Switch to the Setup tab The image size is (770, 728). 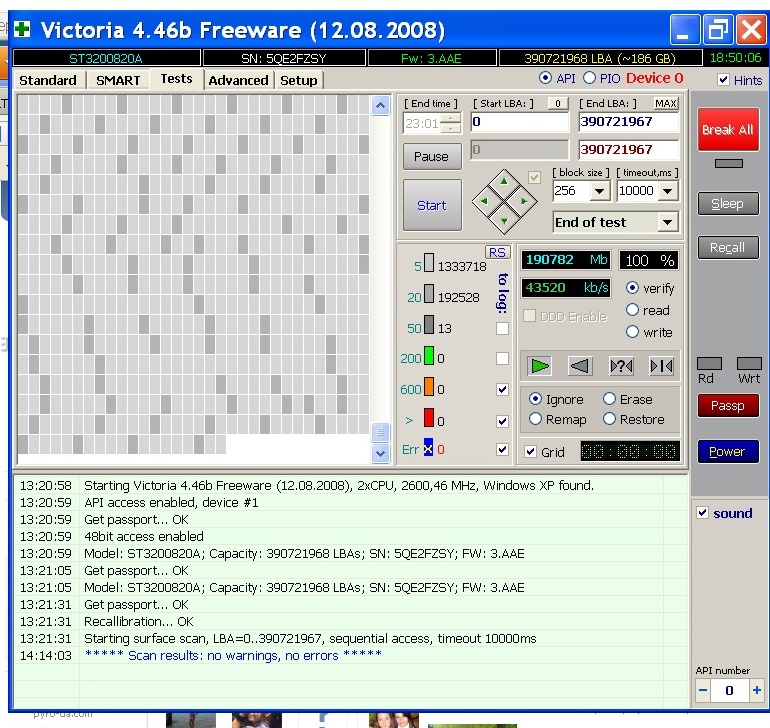click(x=299, y=80)
